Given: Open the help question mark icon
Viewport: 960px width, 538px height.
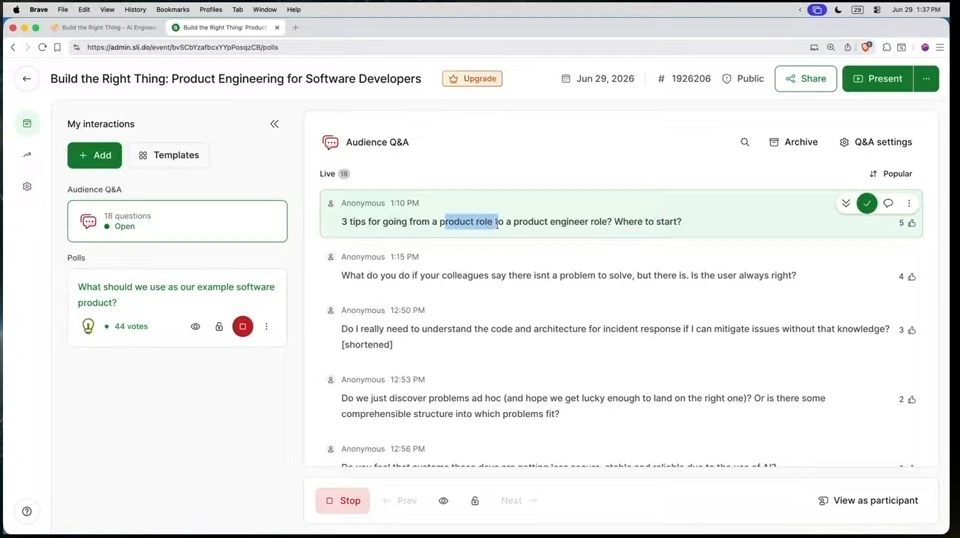Looking at the screenshot, I should tap(27, 511).
